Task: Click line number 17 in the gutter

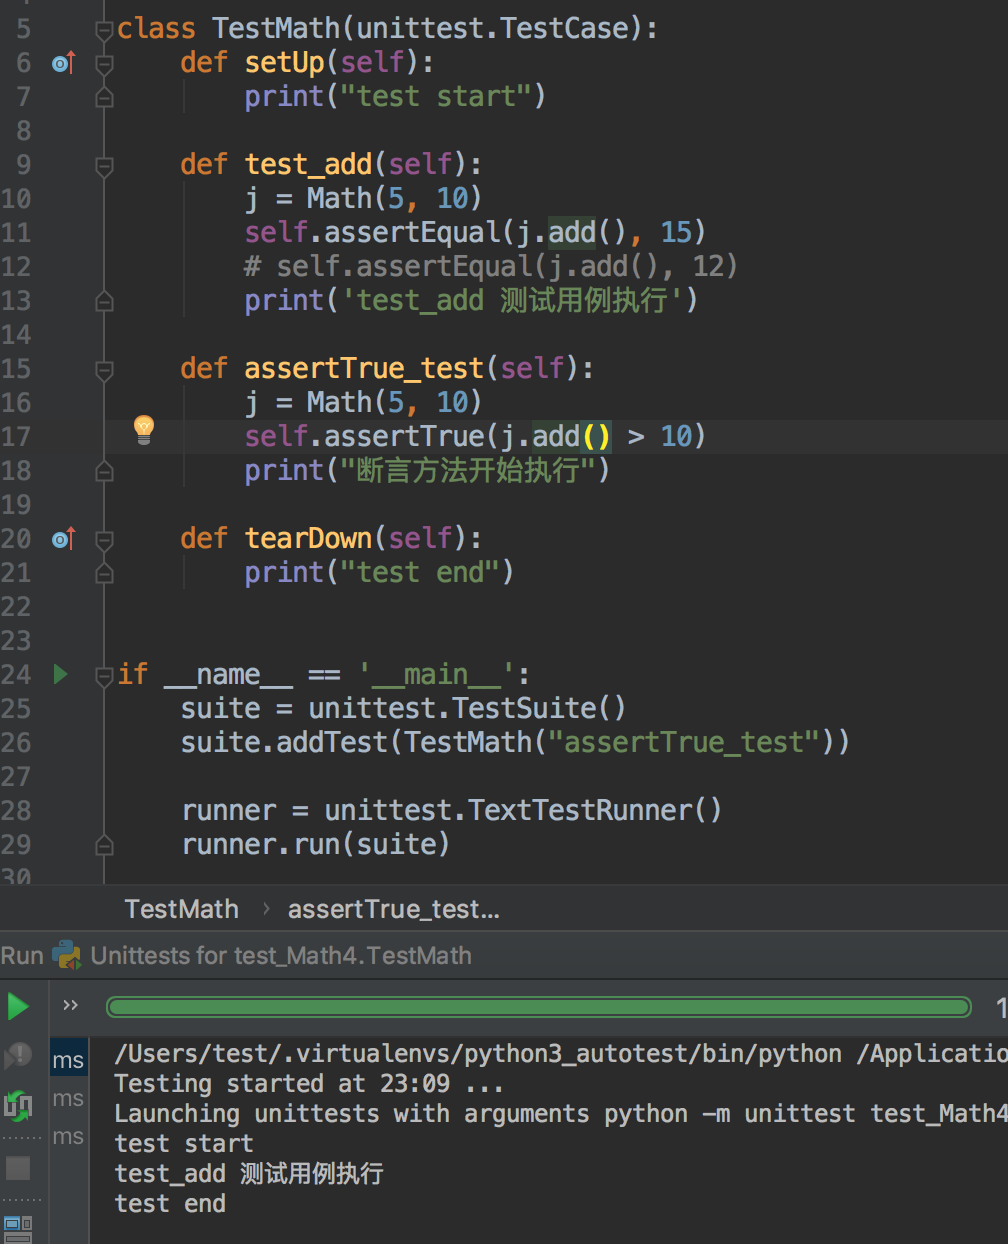Action: pos(16,437)
